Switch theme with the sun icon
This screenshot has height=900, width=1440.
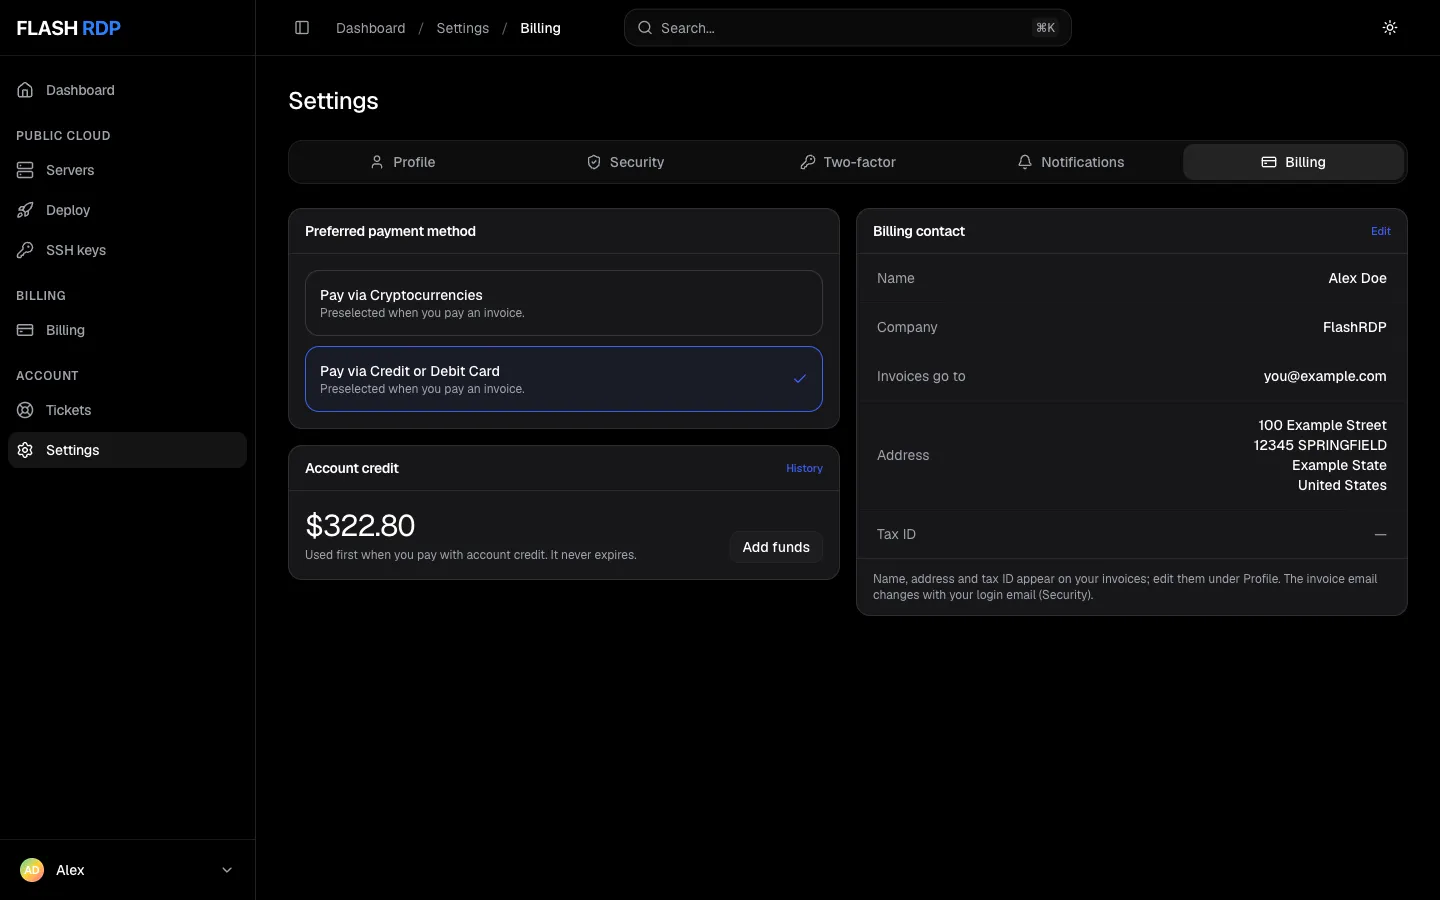pyautogui.click(x=1390, y=28)
